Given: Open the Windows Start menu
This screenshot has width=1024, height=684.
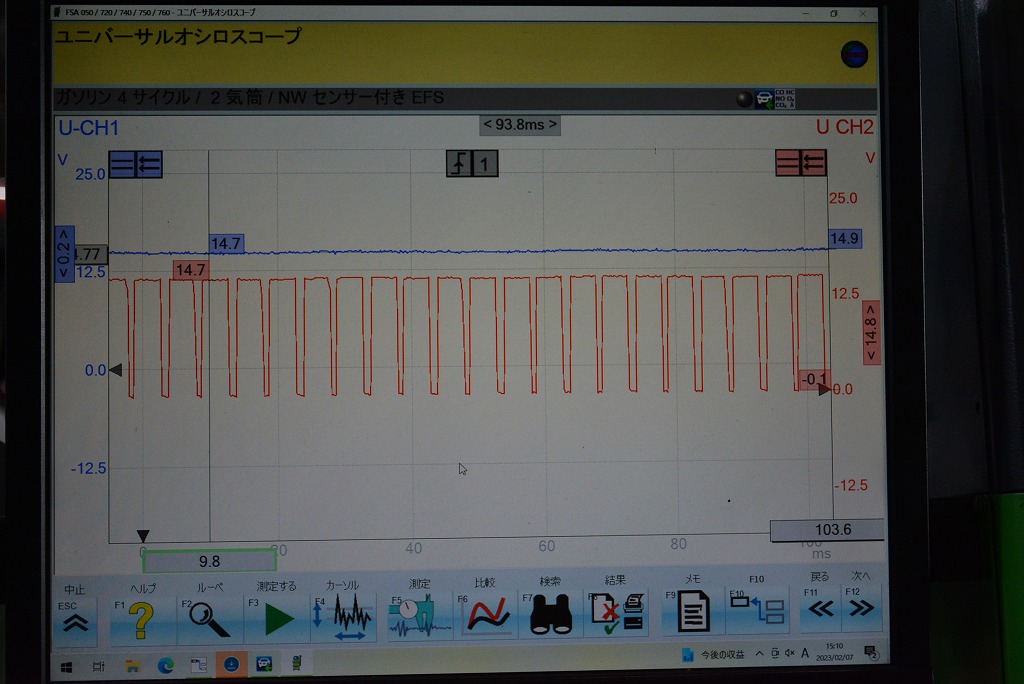Looking at the screenshot, I should 66,665.
